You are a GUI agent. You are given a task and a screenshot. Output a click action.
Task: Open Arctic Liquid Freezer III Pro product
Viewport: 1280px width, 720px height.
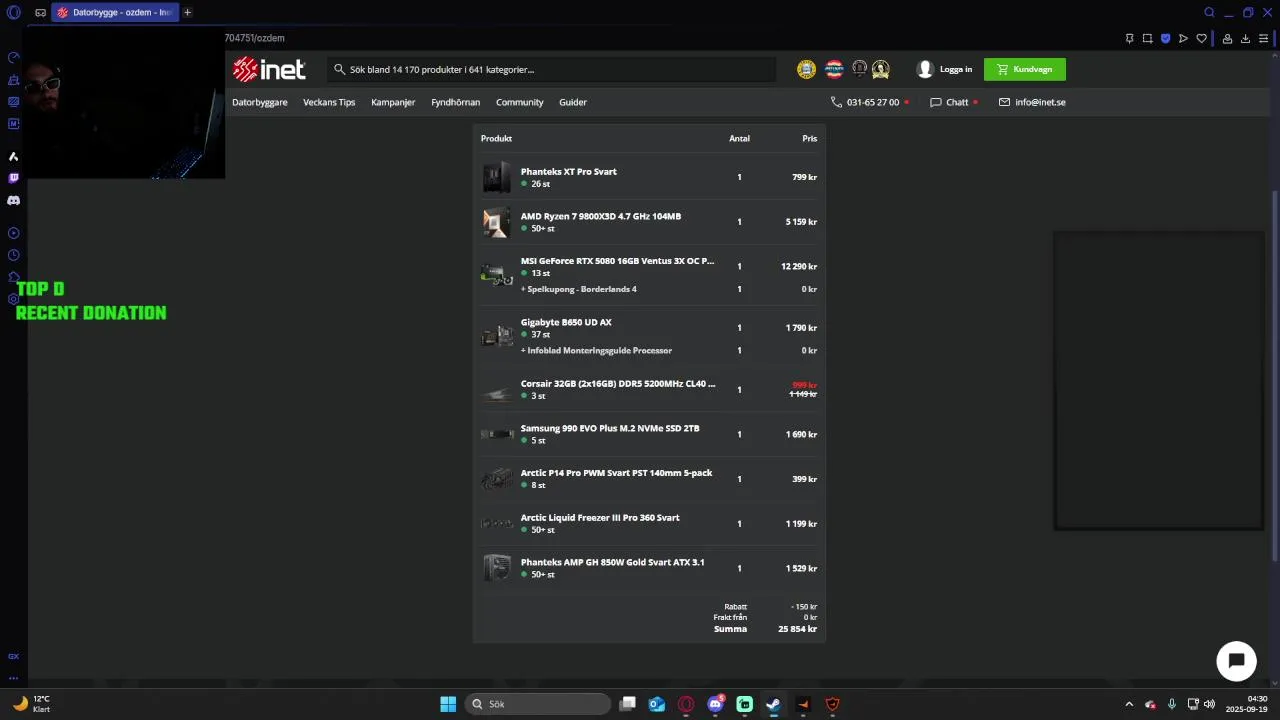(x=600, y=517)
